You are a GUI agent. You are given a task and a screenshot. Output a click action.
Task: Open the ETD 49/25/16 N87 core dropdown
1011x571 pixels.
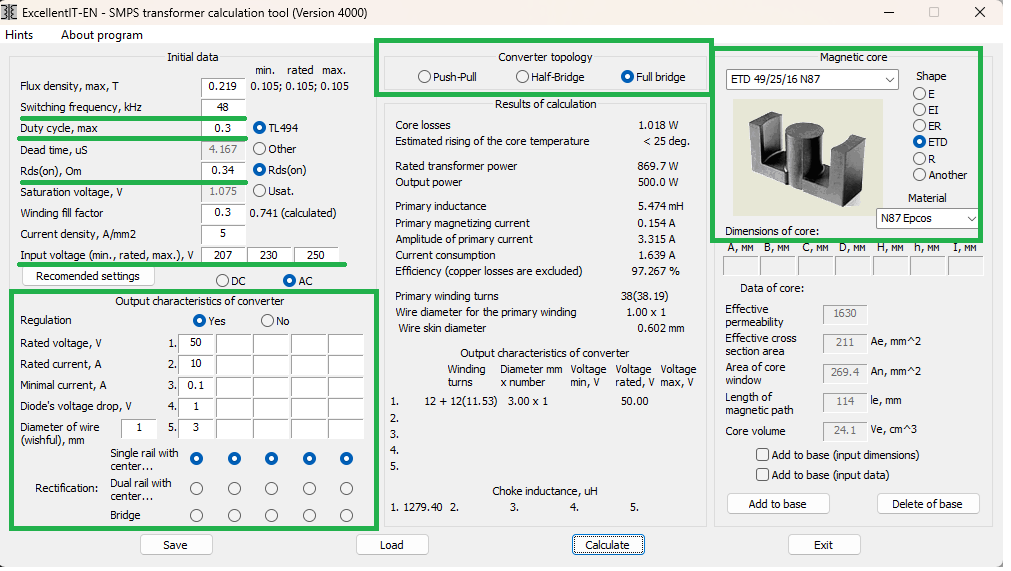pos(812,79)
